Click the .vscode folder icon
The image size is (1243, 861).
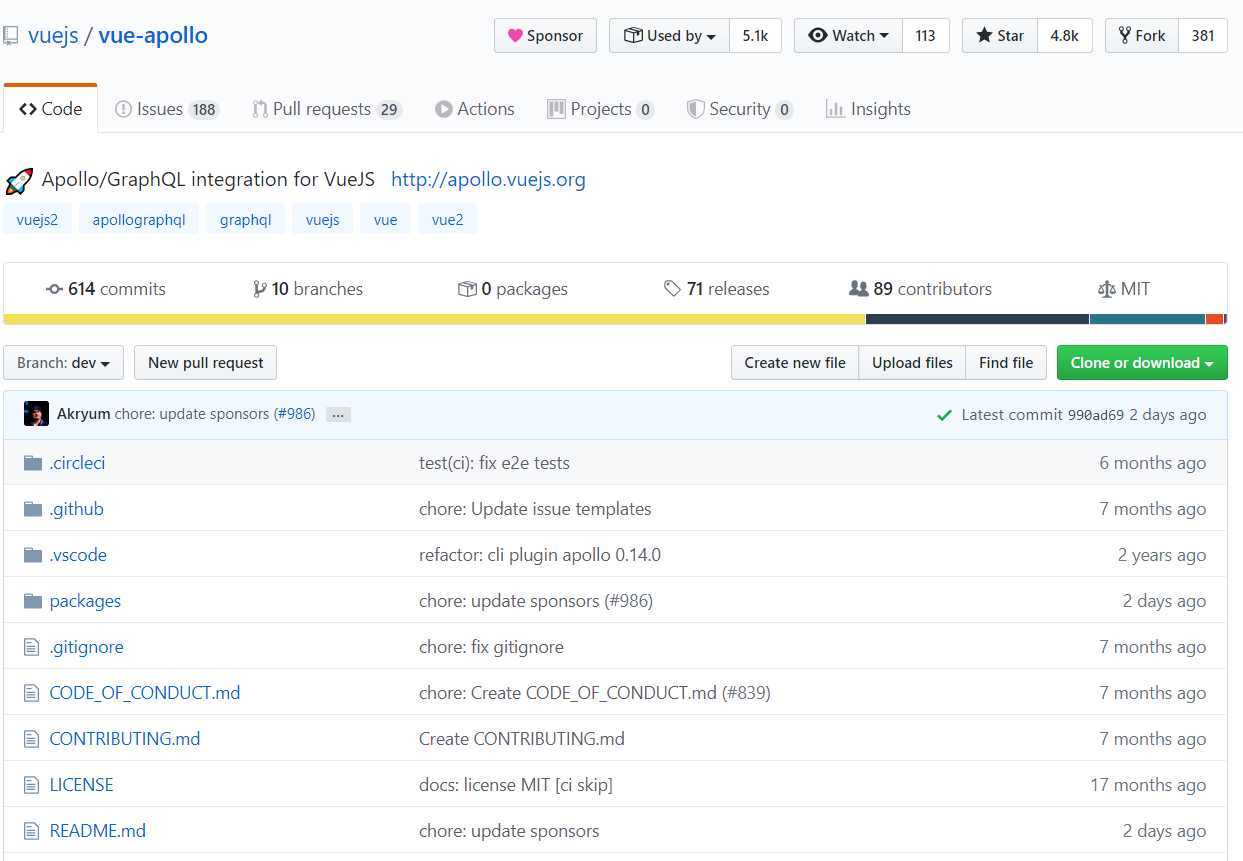(33, 555)
